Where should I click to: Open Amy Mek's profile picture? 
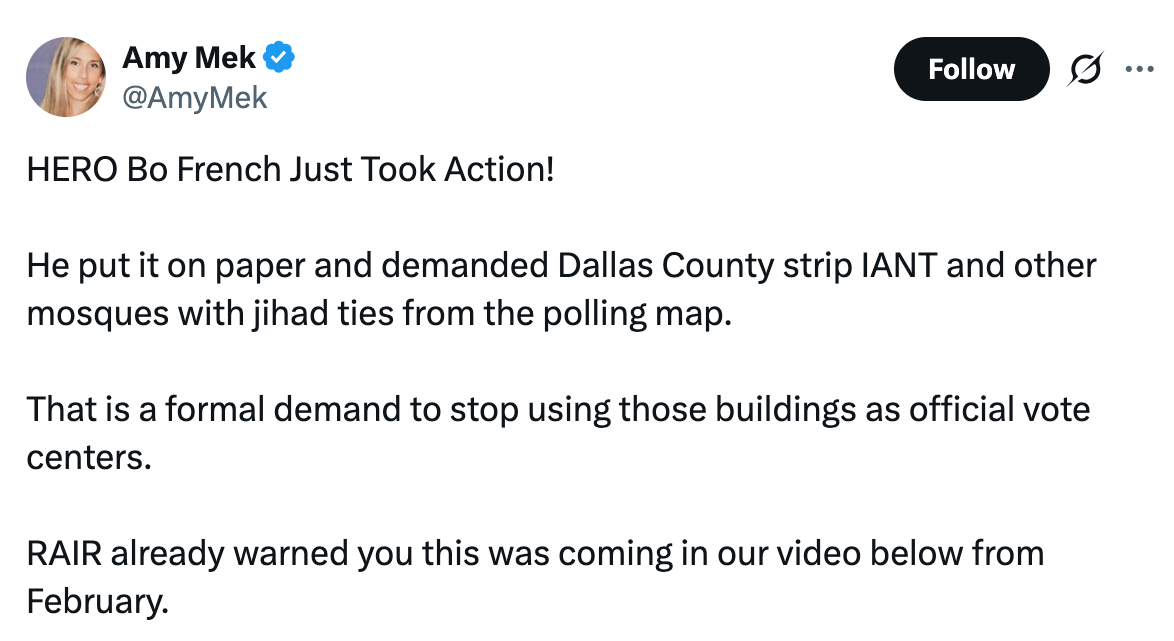pos(66,77)
